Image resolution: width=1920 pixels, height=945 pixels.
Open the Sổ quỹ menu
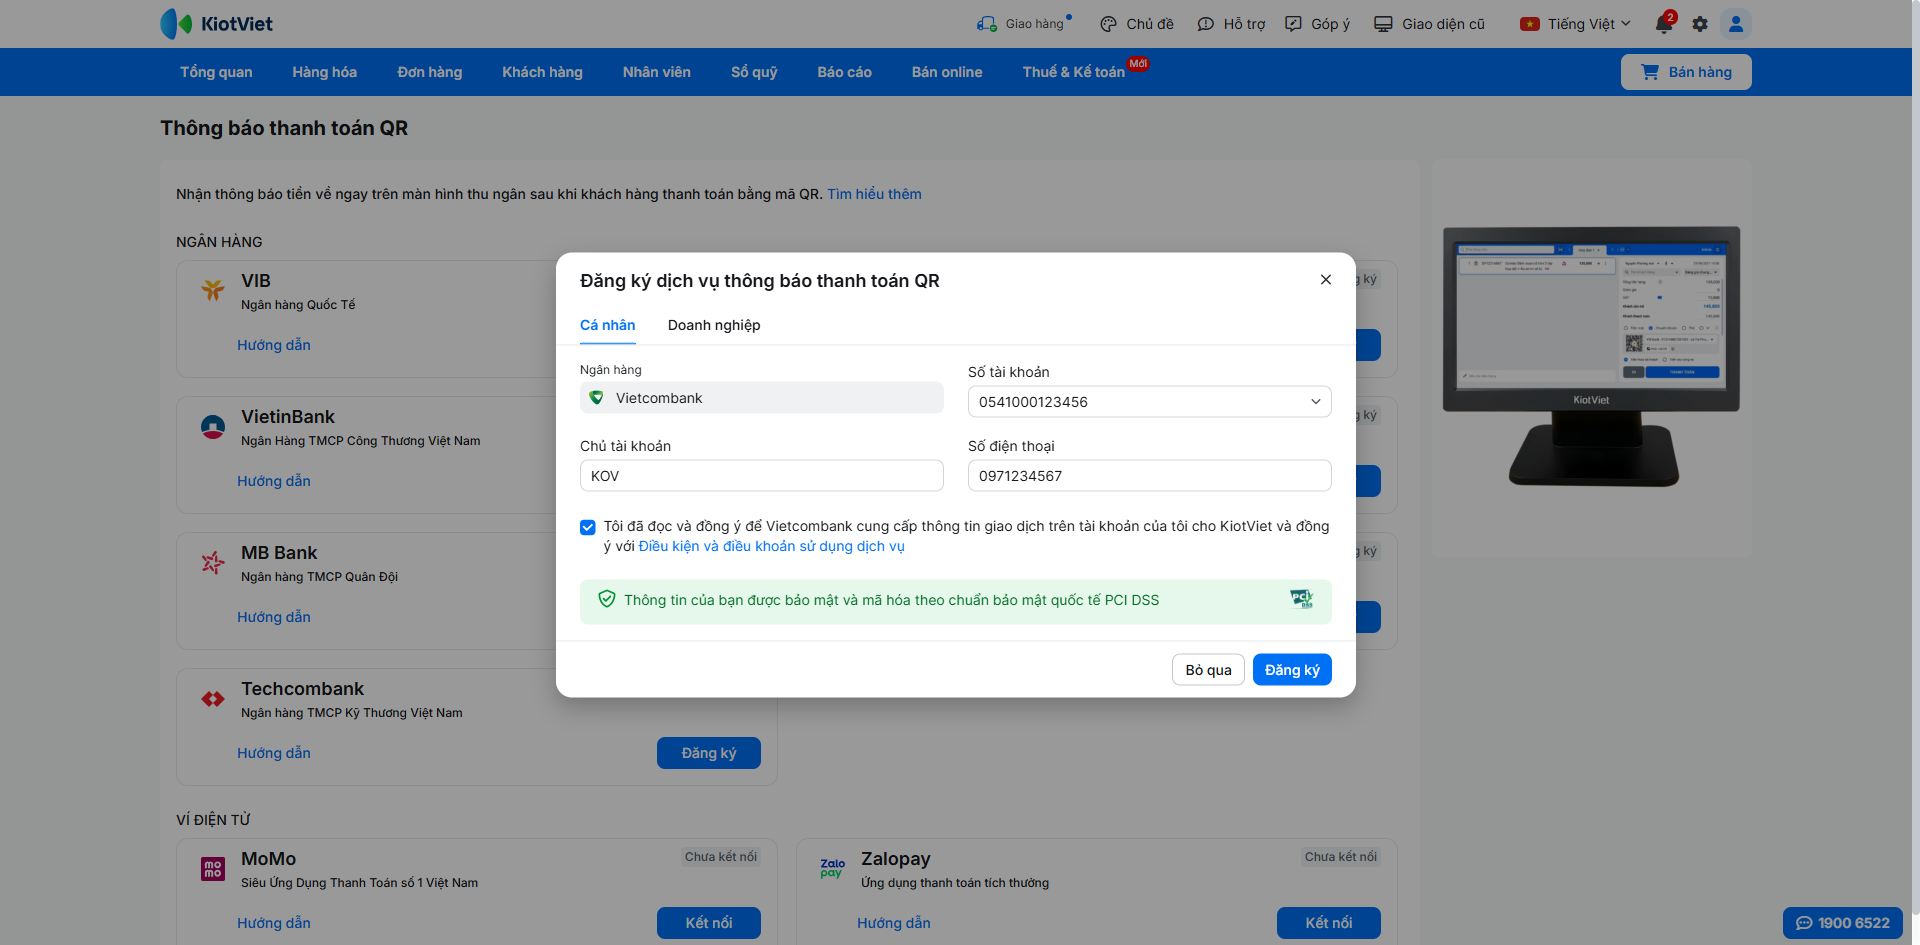click(x=754, y=72)
